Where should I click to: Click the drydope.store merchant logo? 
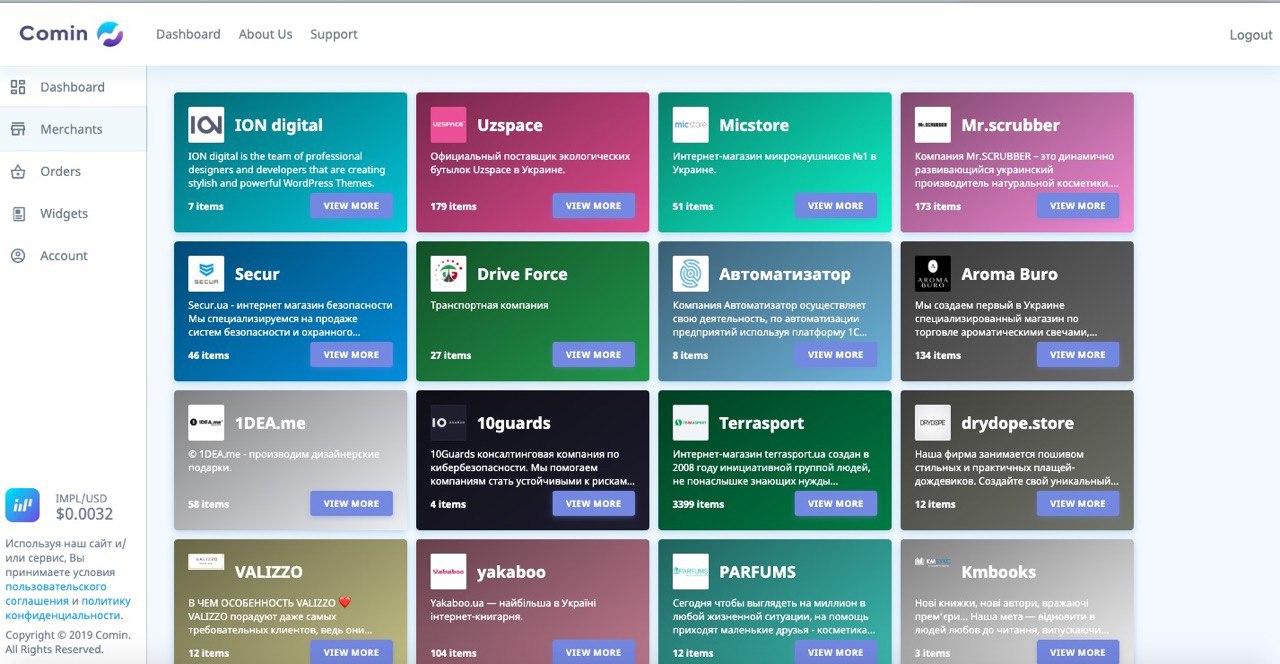click(x=933, y=423)
